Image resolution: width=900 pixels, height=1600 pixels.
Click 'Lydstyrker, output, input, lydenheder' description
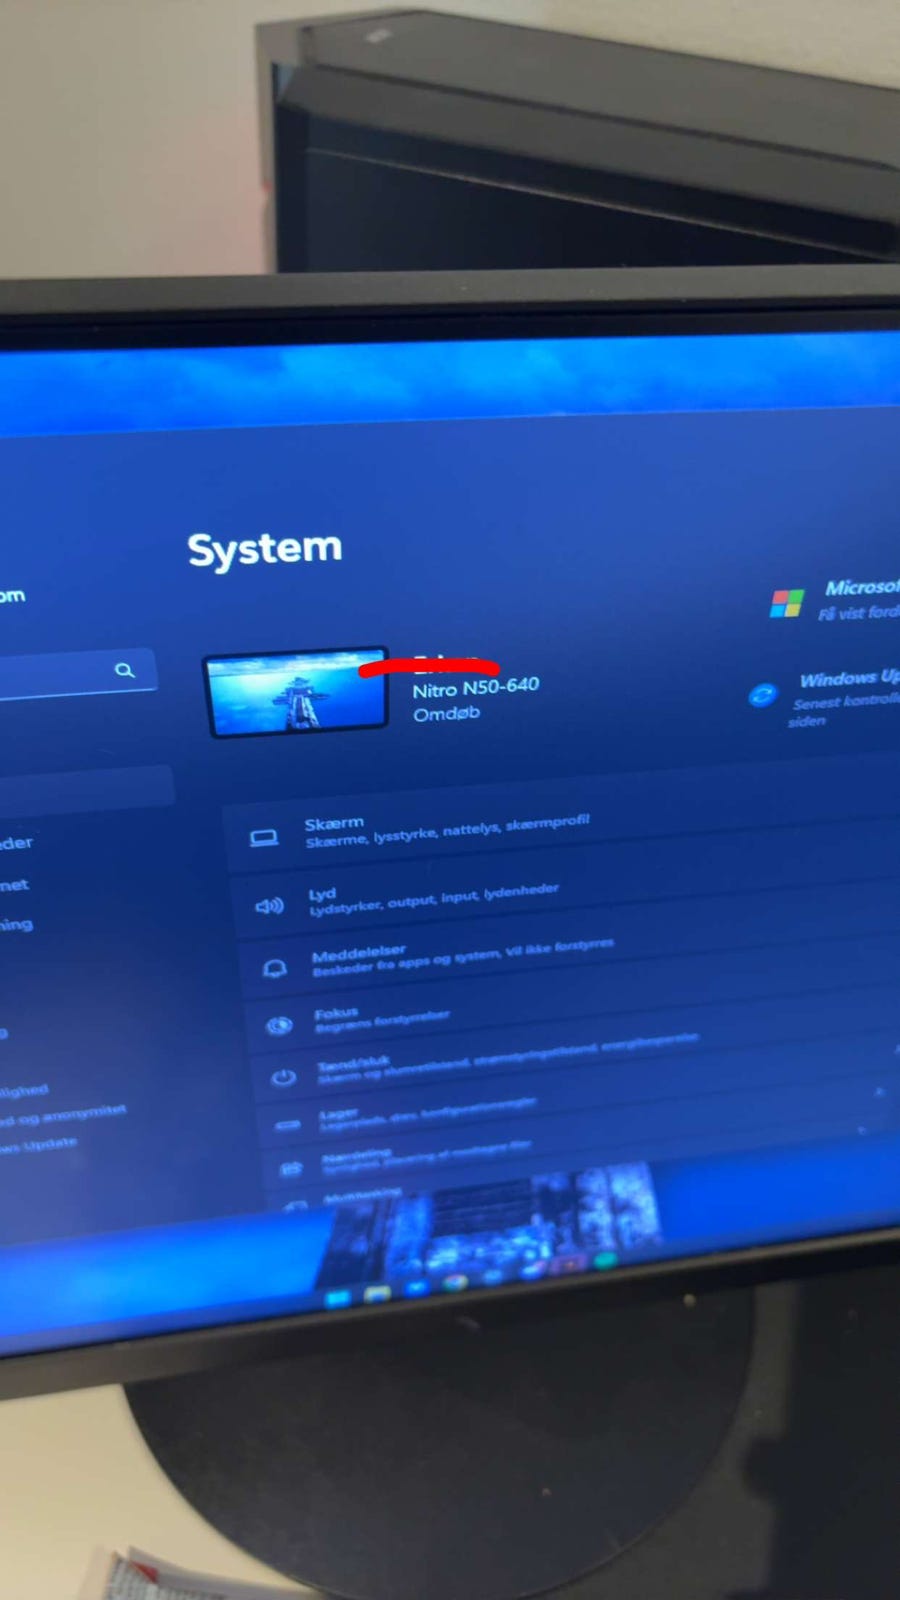pyautogui.click(x=434, y=900)
